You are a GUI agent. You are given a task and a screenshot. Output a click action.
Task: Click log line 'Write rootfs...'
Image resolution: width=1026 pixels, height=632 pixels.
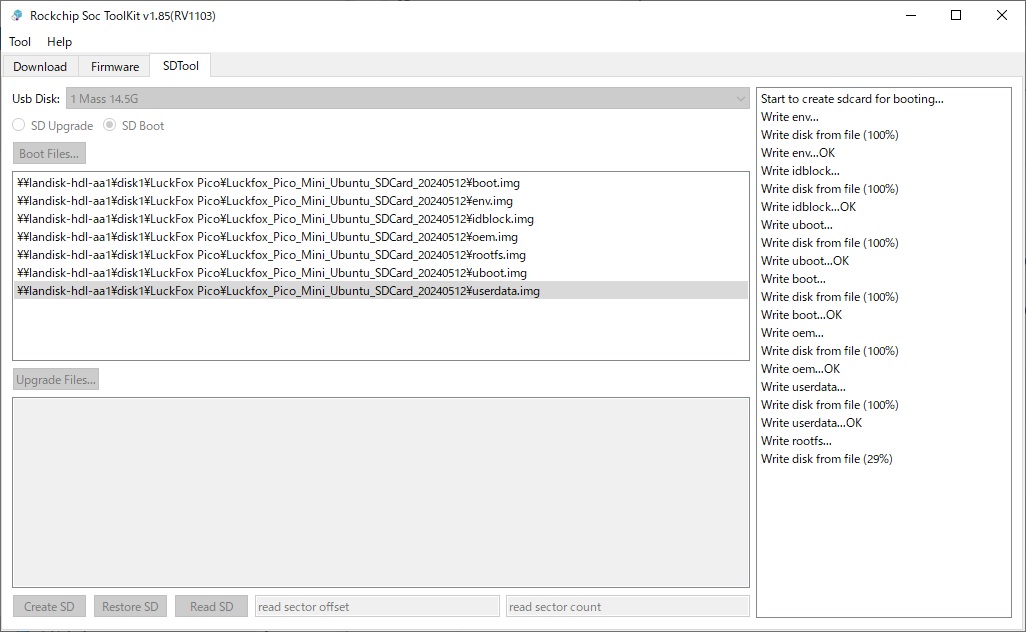tap(796, 441)
